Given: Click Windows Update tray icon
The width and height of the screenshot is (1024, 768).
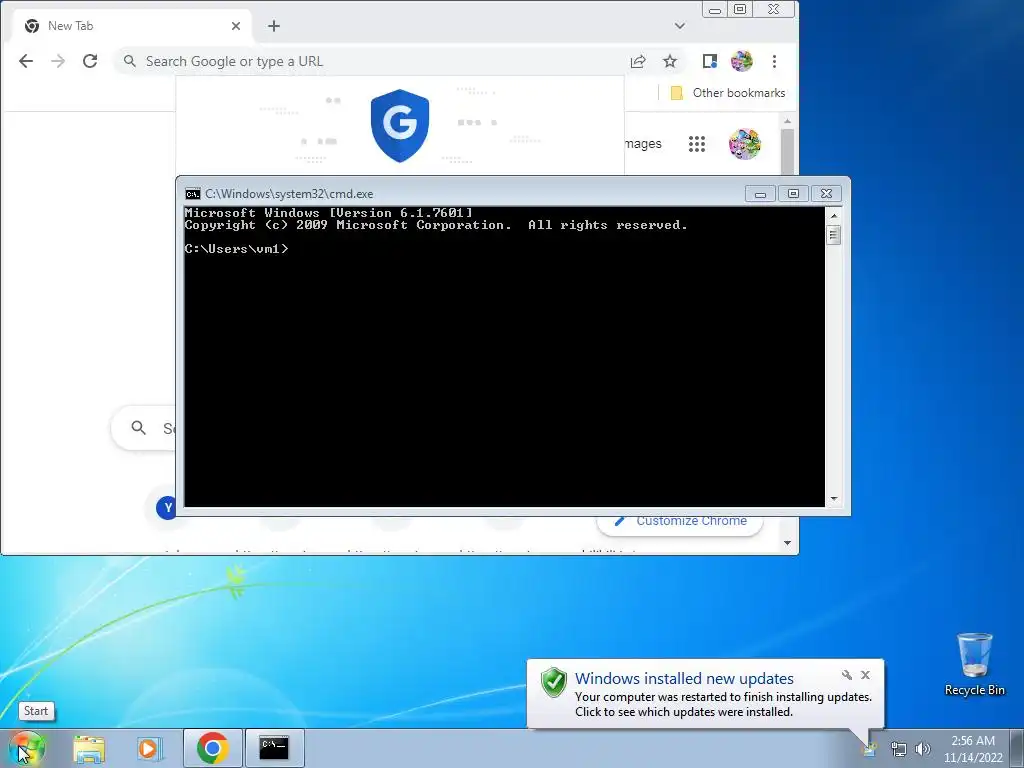Looking at the screenshot, I should click(x=870, y=749).
